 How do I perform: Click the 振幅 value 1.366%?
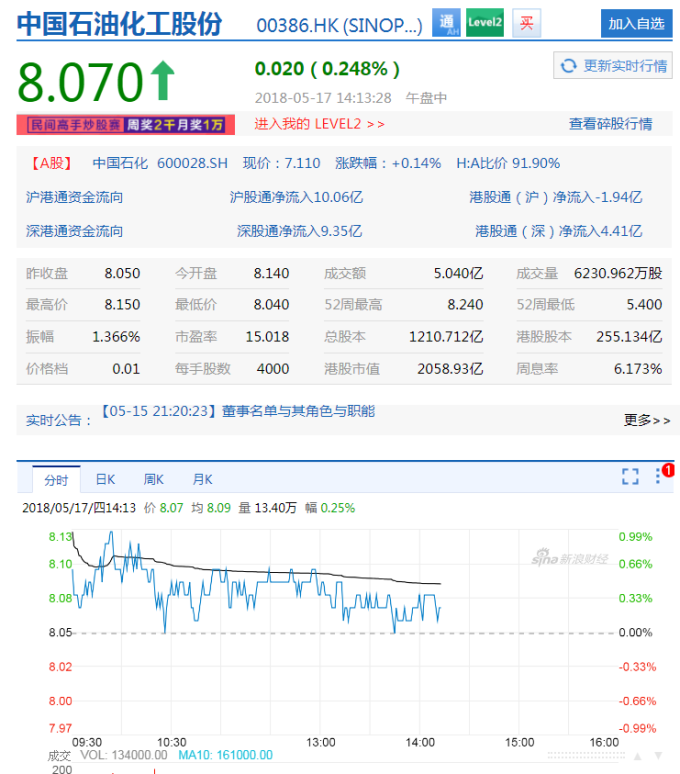(x=116, y=337)
